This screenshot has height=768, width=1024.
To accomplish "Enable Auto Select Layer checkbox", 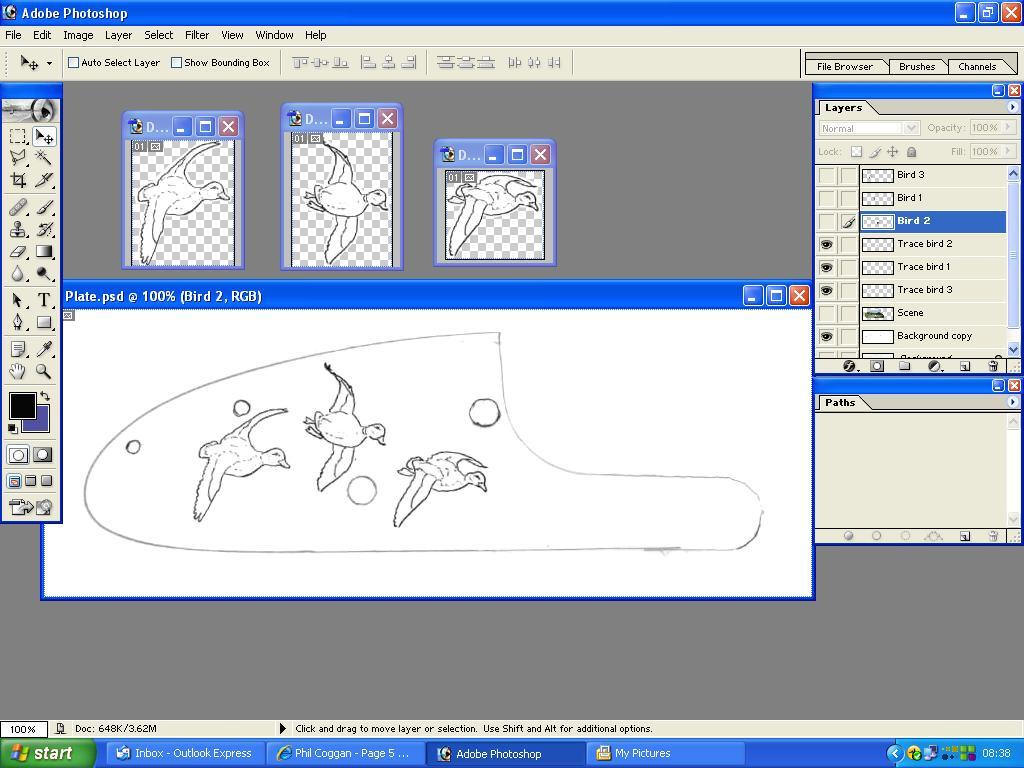I will click(x=74, y=63).
